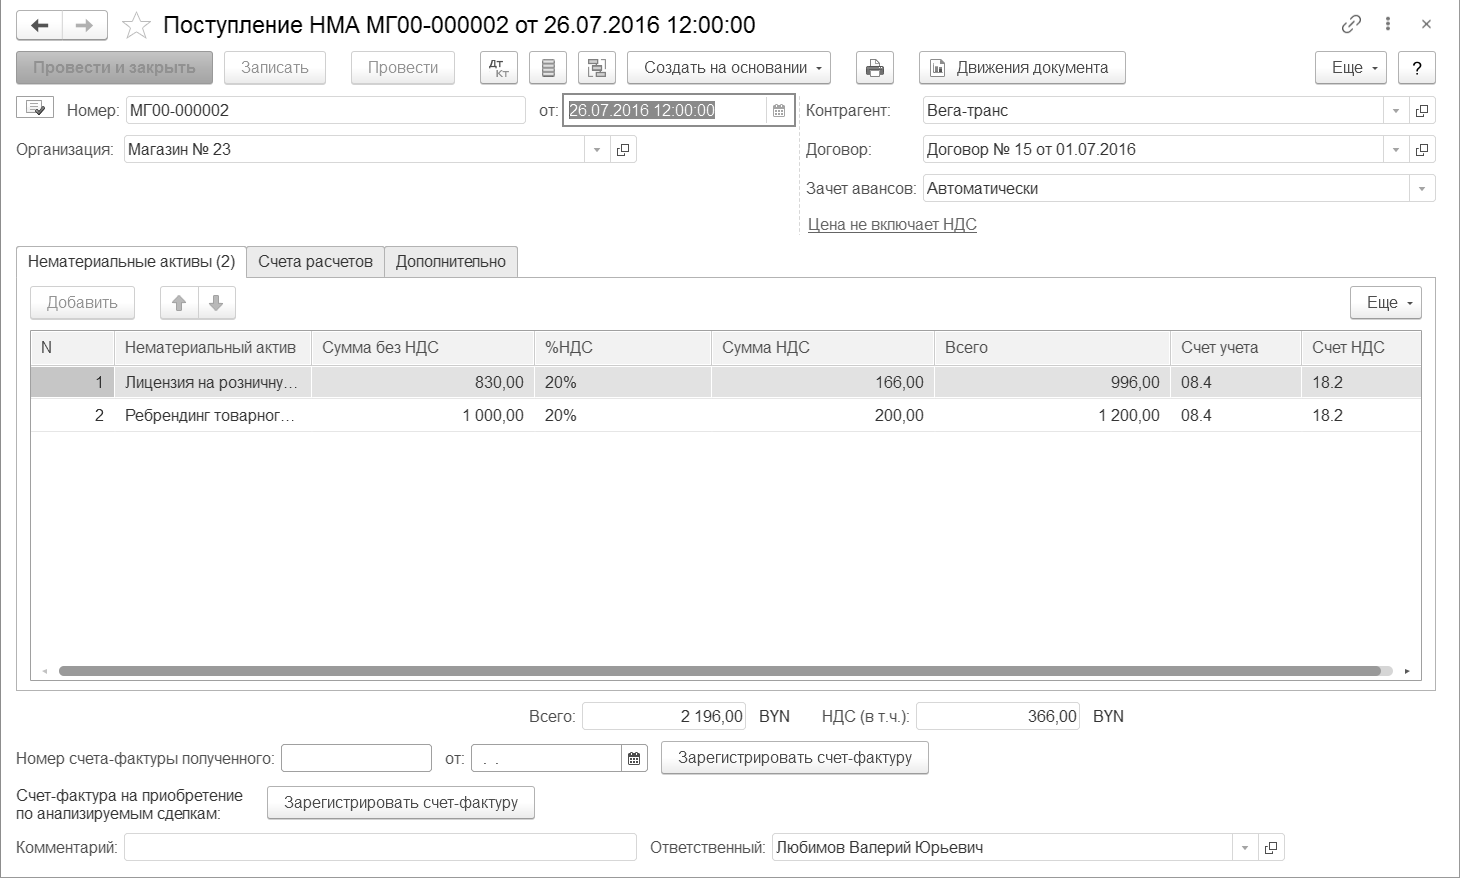
Task: Expand the Зачет авансов dropdown
Action: pyautogui.click(x=1422, y=189)
